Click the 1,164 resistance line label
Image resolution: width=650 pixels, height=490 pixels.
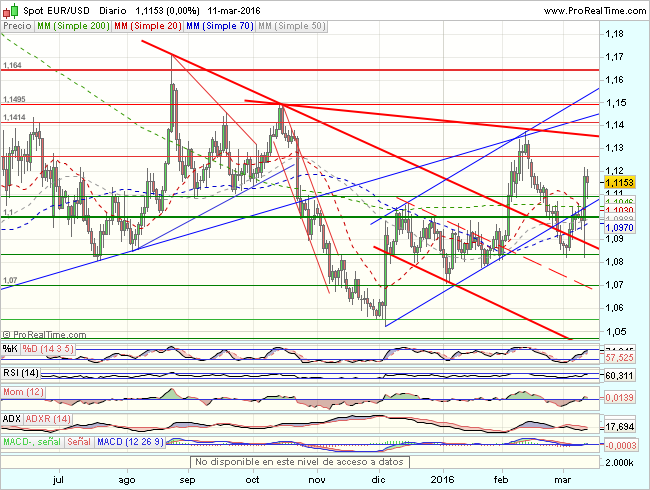point(12,65)
